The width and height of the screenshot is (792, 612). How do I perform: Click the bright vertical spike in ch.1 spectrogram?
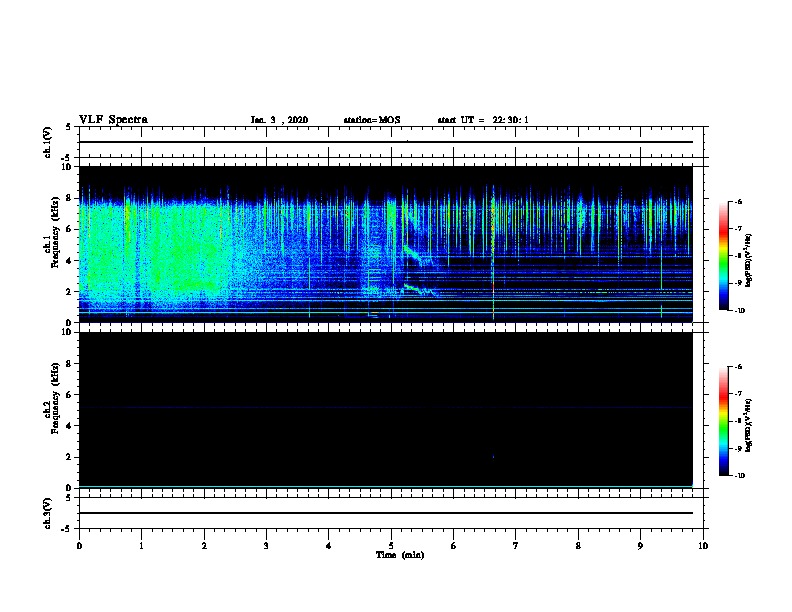click(493, 252)
